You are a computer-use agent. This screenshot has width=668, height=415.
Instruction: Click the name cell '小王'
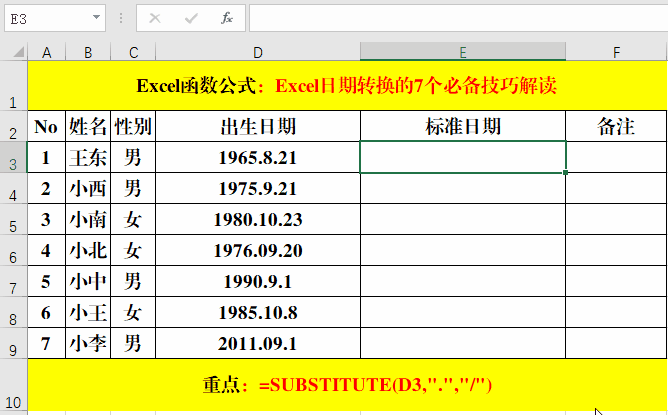[88, 313]
